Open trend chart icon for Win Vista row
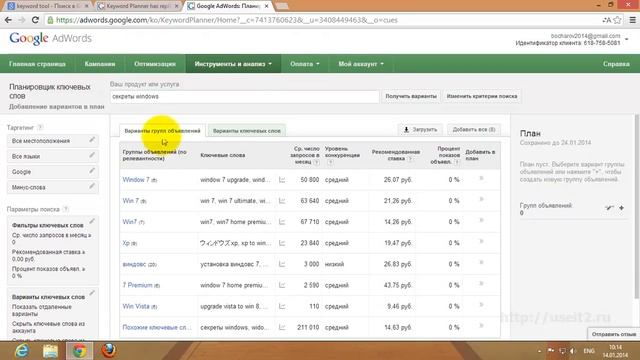This screenshot has height=360, width=640. coord(282,306)
